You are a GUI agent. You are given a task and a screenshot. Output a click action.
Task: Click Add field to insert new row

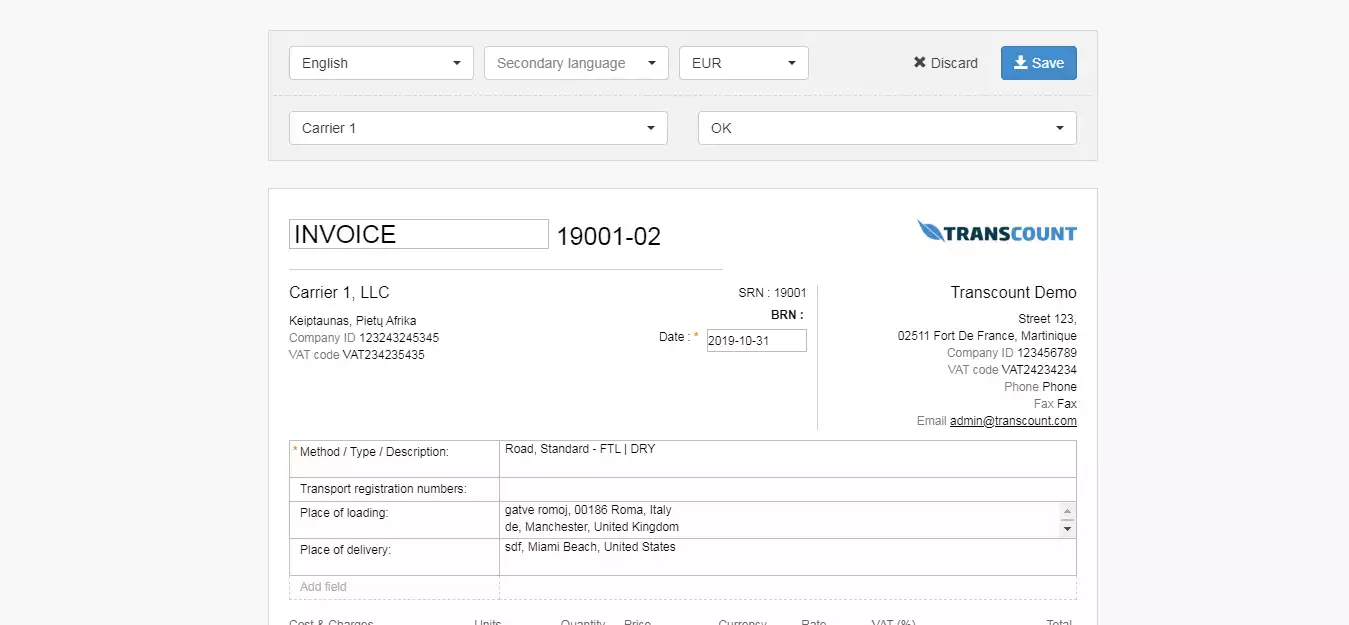pyautogui.click(x=322, y=586)
